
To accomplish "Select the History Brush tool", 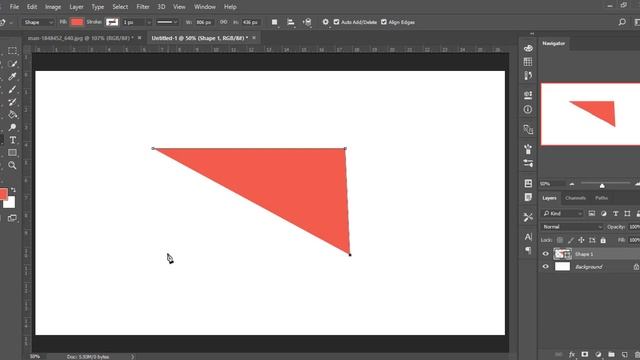I will pos(12,102).
